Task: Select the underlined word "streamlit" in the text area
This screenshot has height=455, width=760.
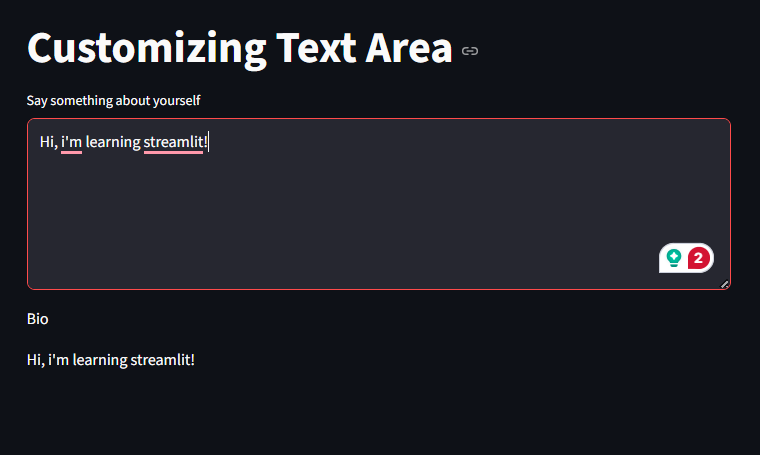Action: click(173, 142)
